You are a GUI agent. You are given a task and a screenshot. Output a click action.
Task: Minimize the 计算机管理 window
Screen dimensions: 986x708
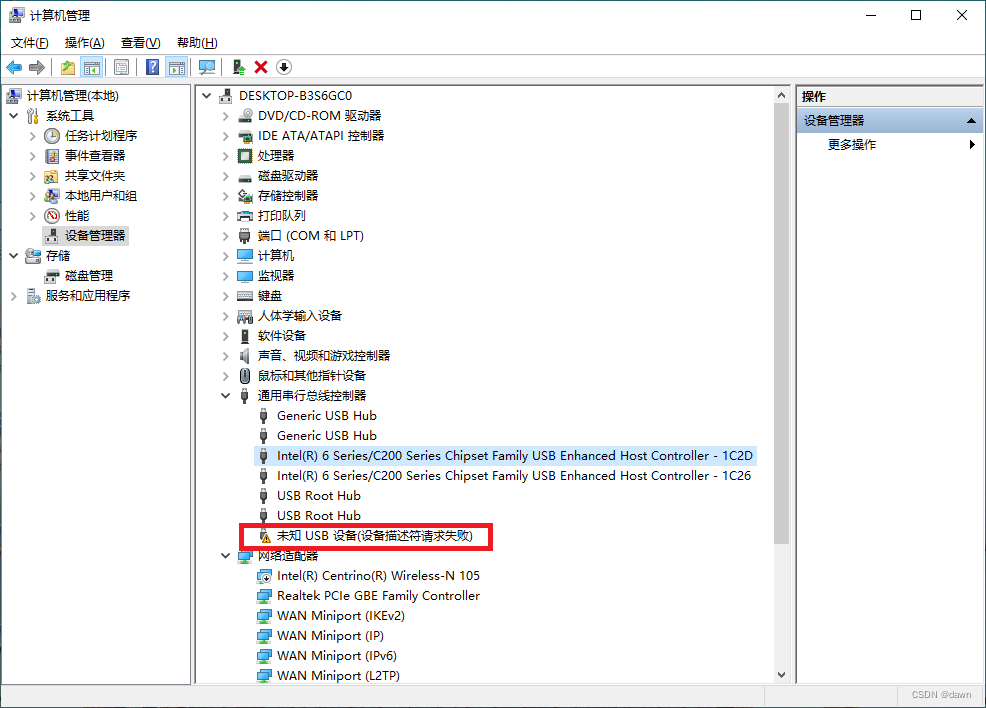871,15
